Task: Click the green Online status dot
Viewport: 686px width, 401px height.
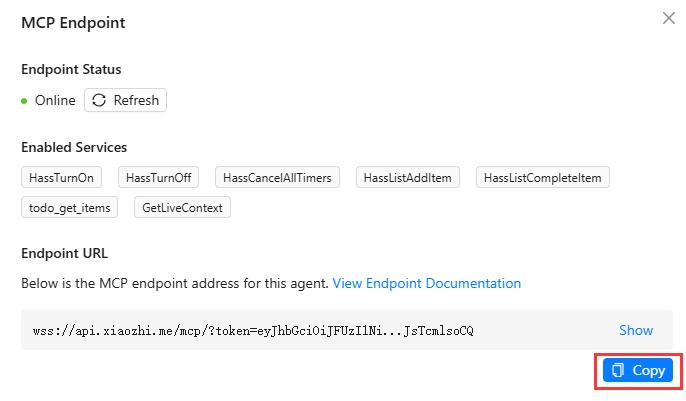Action: point(25,101)
